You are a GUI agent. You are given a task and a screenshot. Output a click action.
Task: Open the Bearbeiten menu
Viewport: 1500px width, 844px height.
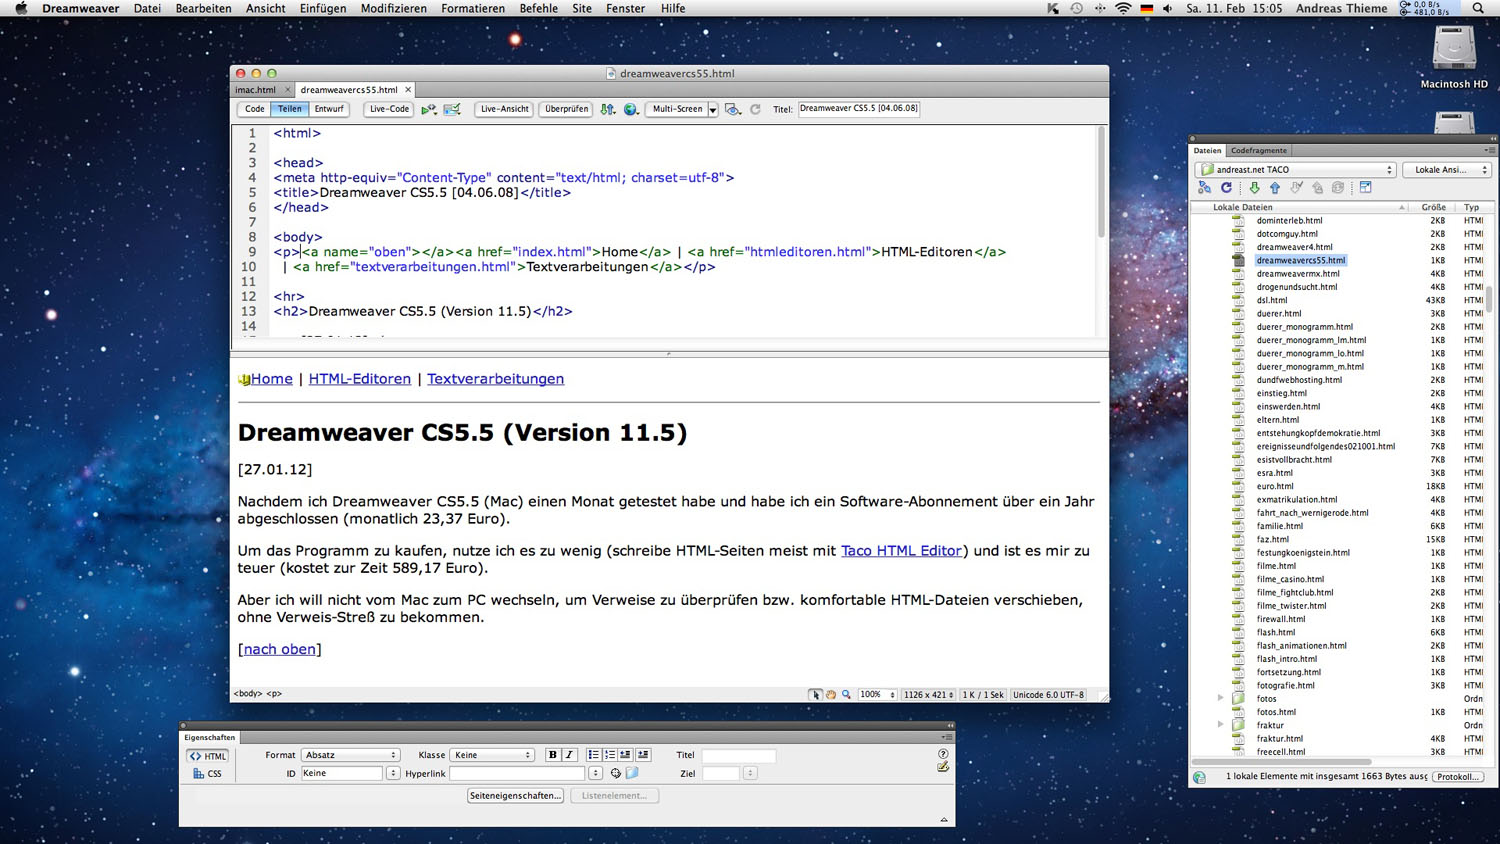point(203,8)
